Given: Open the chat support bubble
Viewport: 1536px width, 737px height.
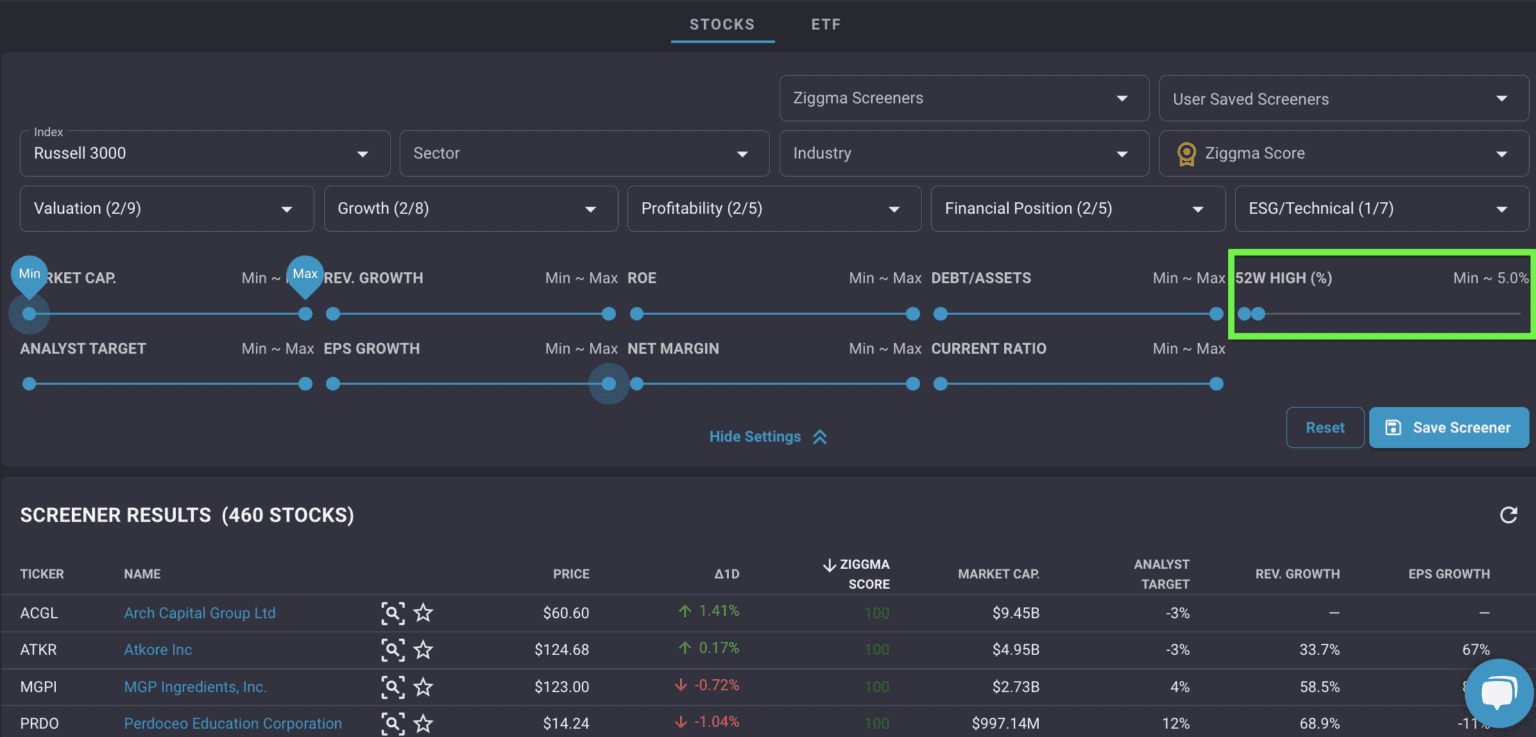Looking at the screenshot, I should [1498, 692].
